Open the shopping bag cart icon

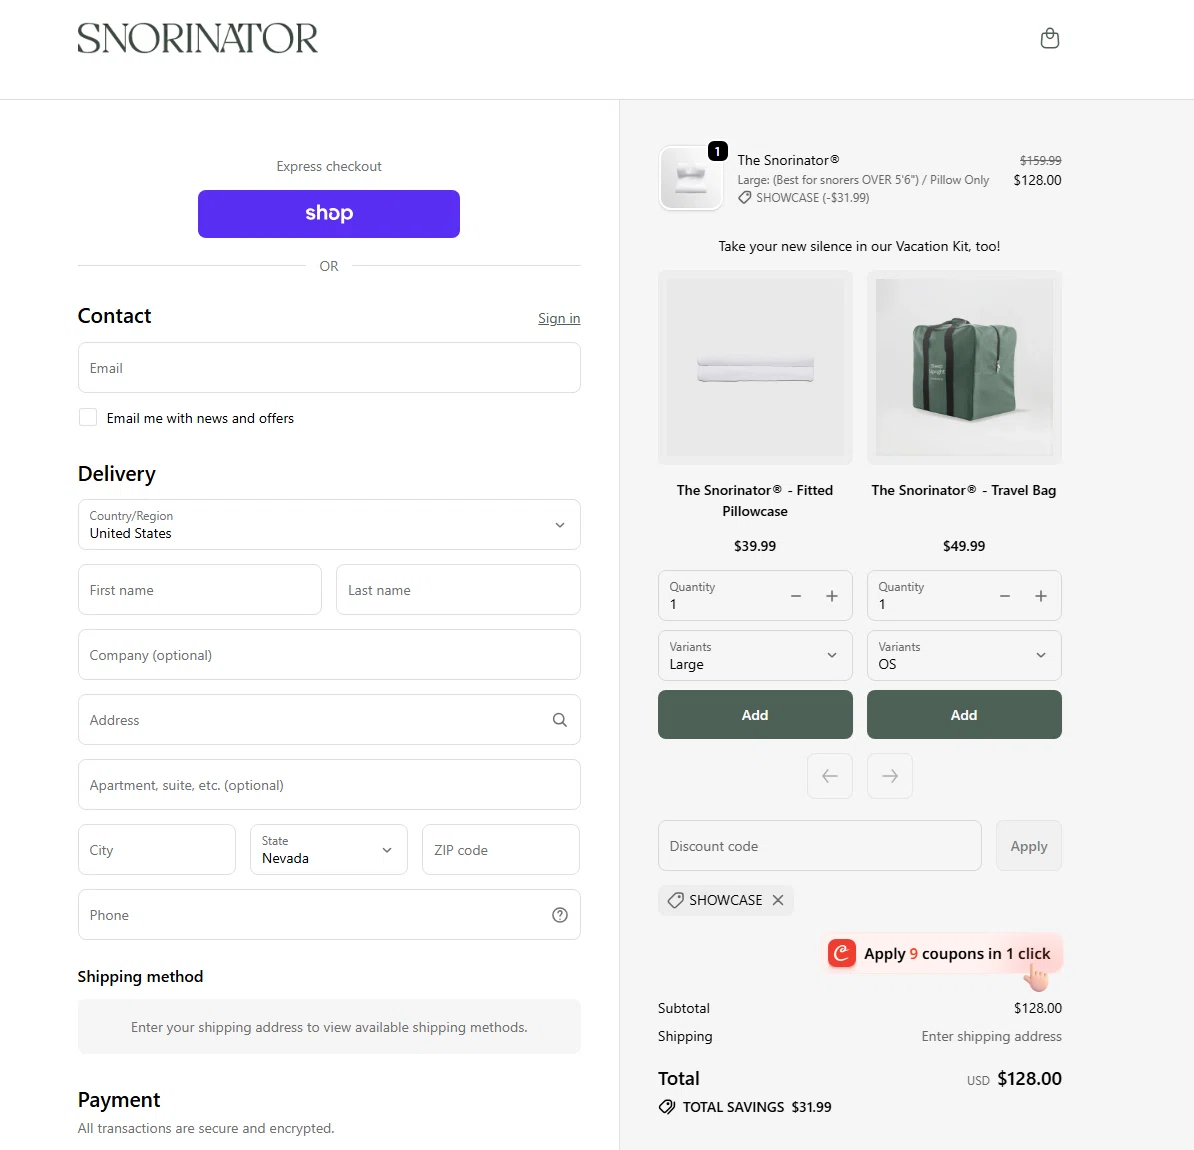pyautogui.click(x=1049, y=38)
